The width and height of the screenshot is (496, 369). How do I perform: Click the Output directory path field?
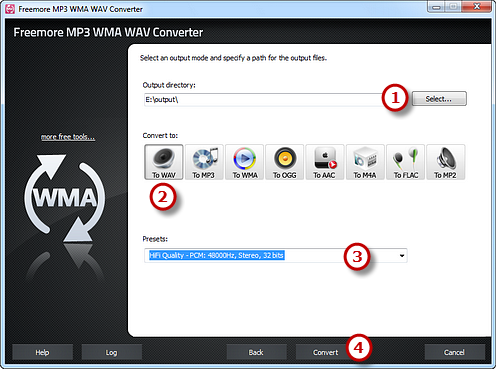tap(263, 100)
